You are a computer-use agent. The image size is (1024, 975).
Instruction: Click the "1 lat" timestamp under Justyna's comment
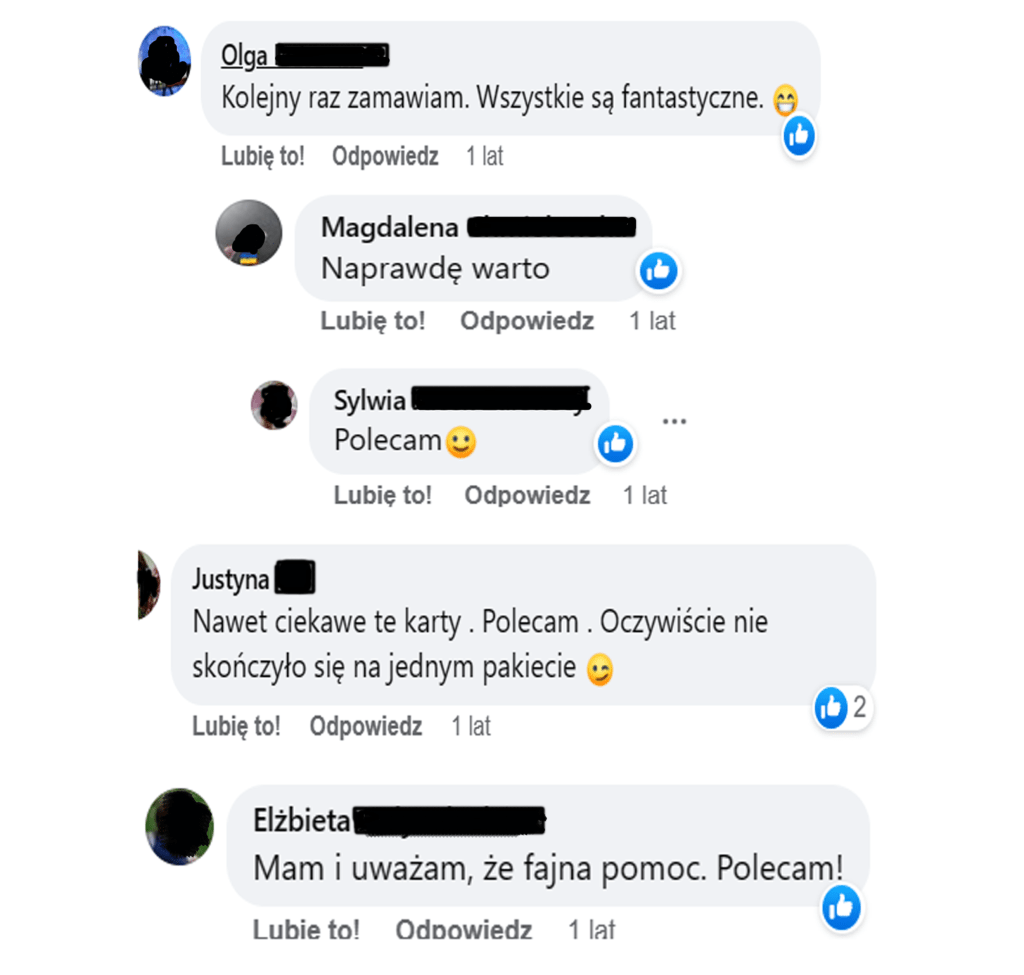[x=471, y=727]
